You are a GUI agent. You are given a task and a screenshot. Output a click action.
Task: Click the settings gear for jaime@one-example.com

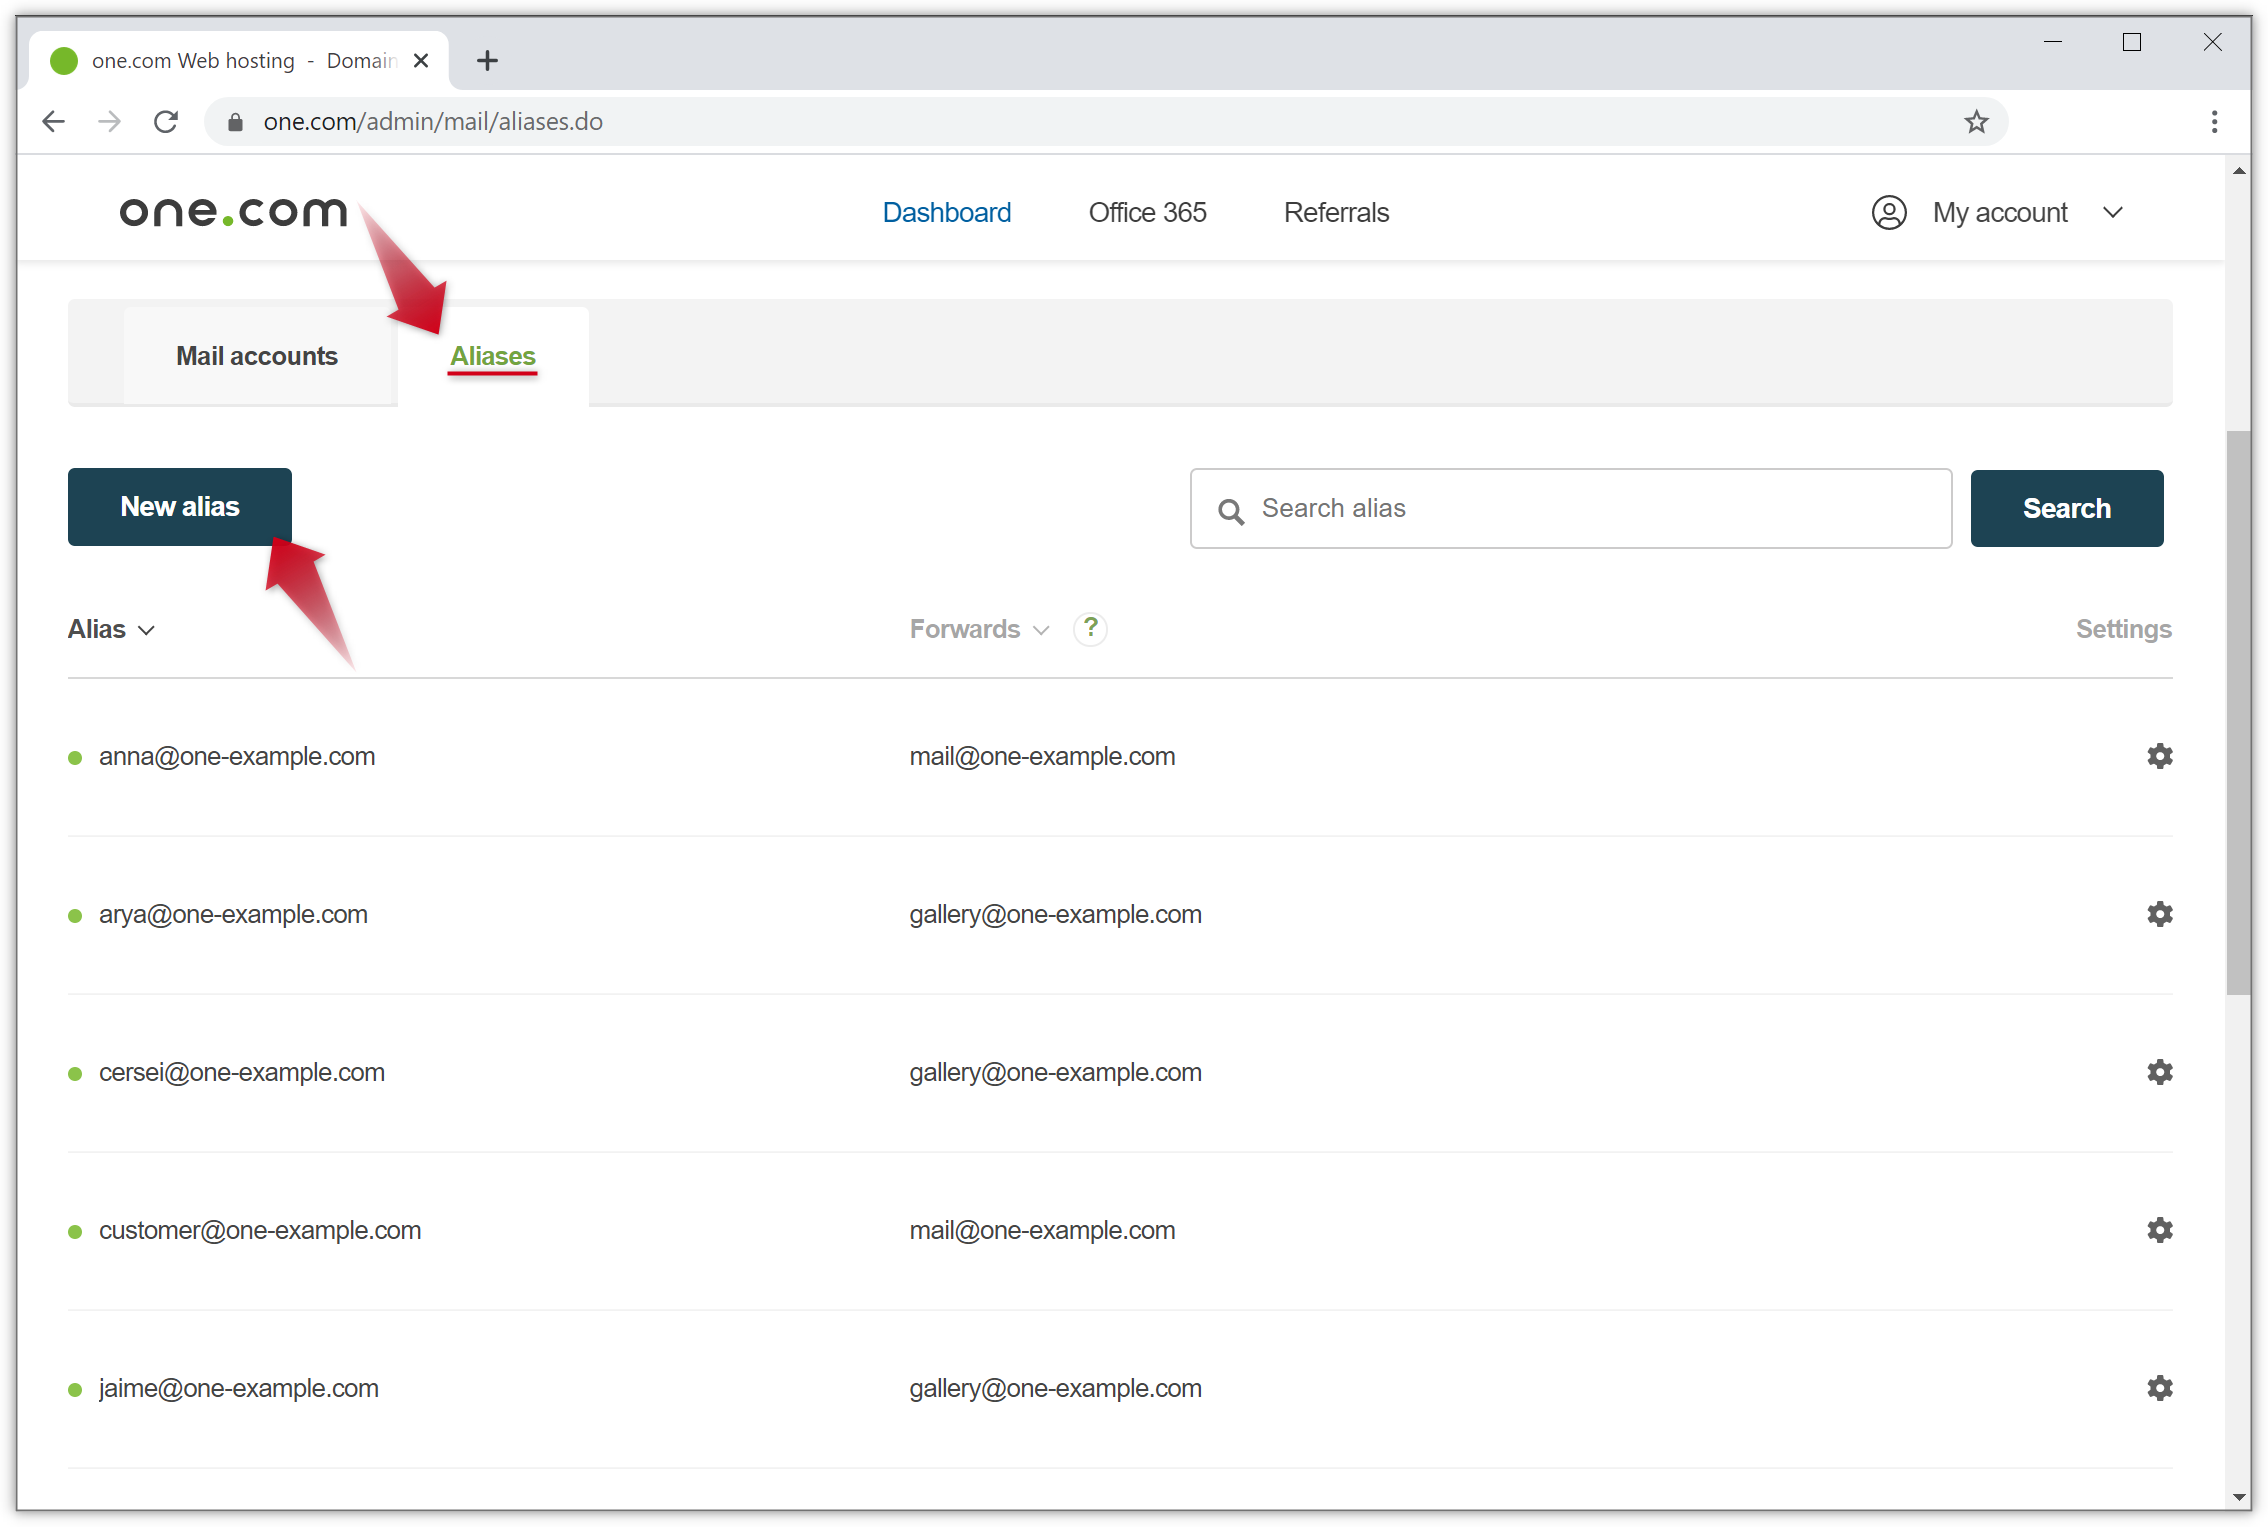pos(2161,1387)
